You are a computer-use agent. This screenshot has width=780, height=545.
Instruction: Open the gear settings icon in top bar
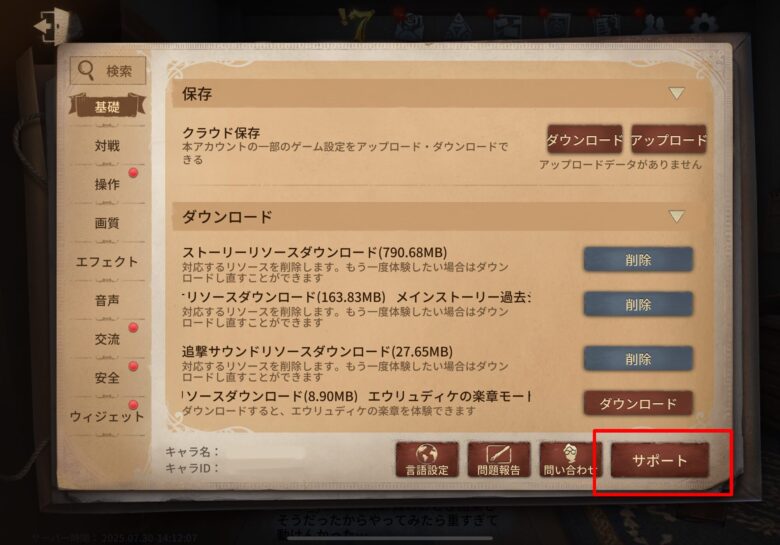coord(705,24)
